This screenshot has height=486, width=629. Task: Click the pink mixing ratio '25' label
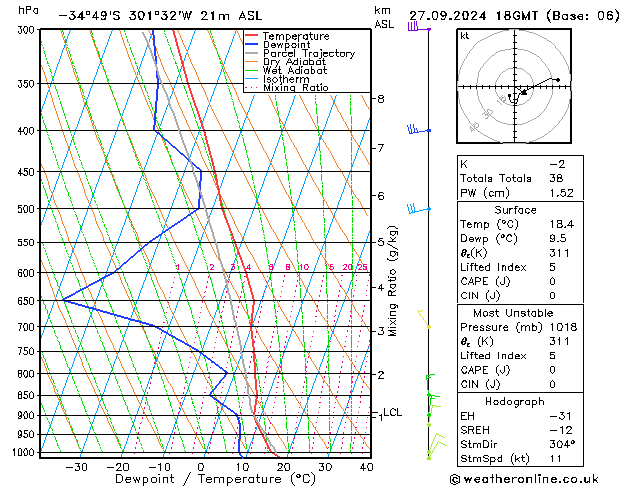(362, 267)
